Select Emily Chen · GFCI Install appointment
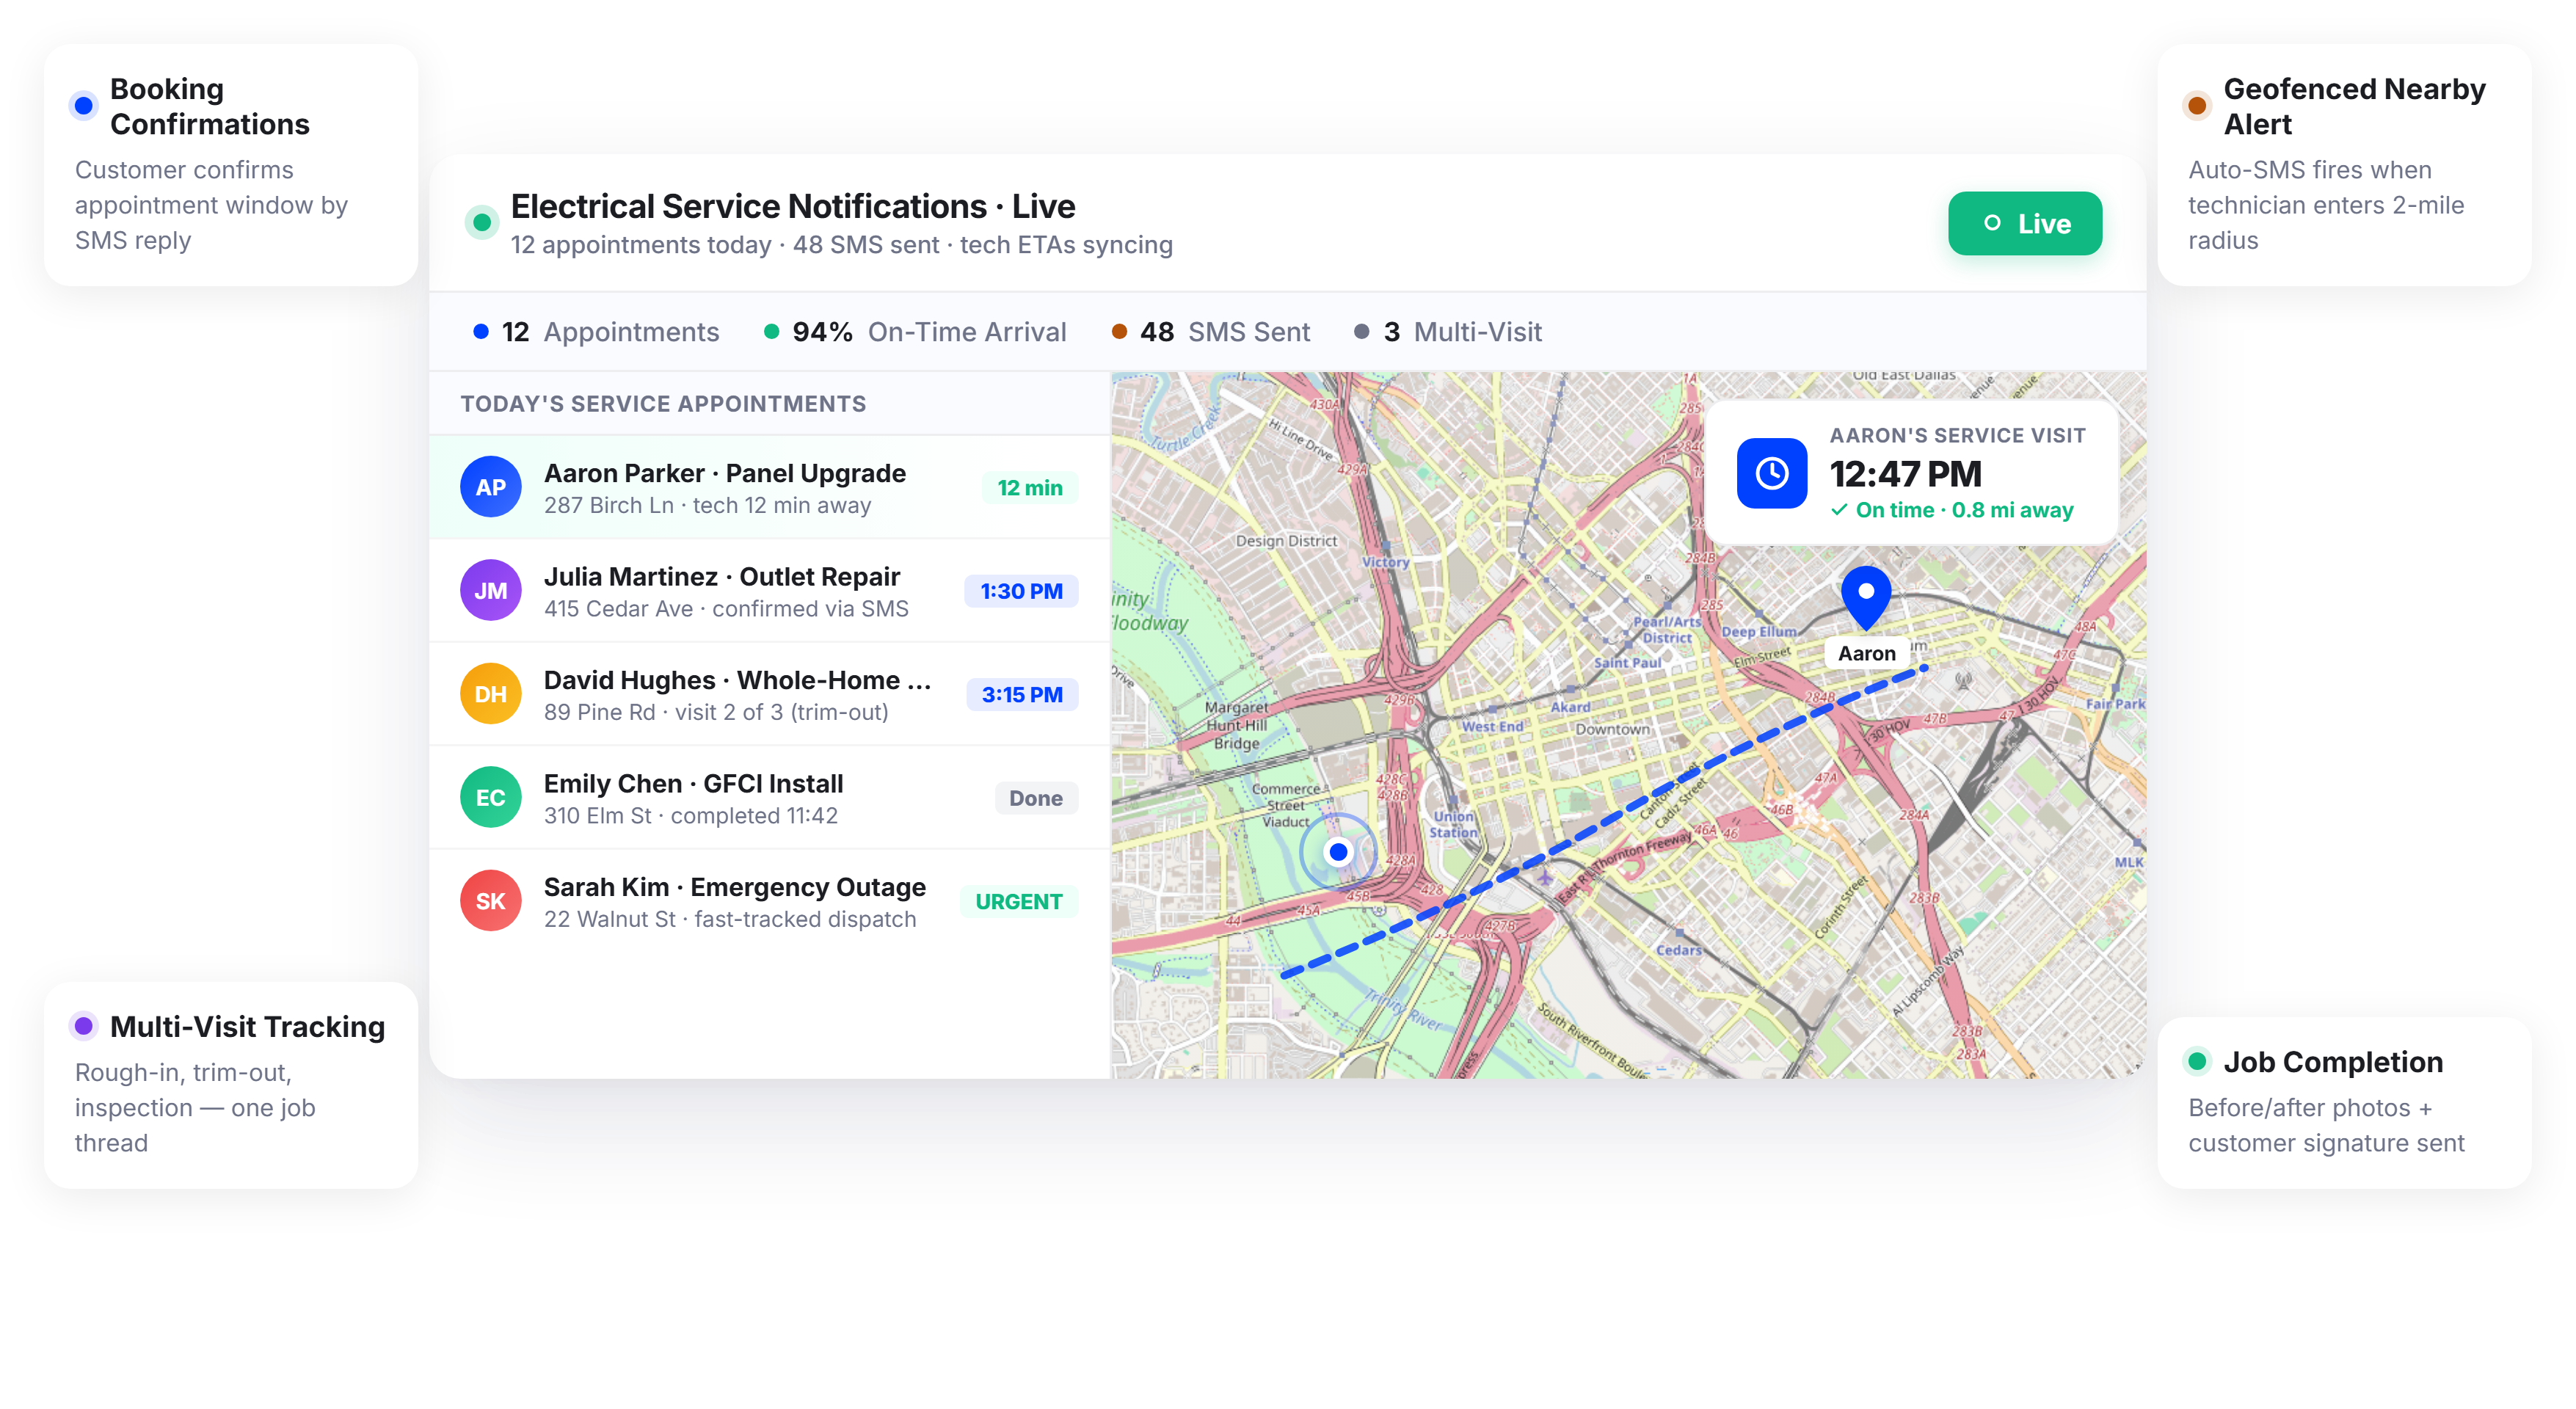This screenshot has width=2576, height=1409. click(x=769, y=798)
